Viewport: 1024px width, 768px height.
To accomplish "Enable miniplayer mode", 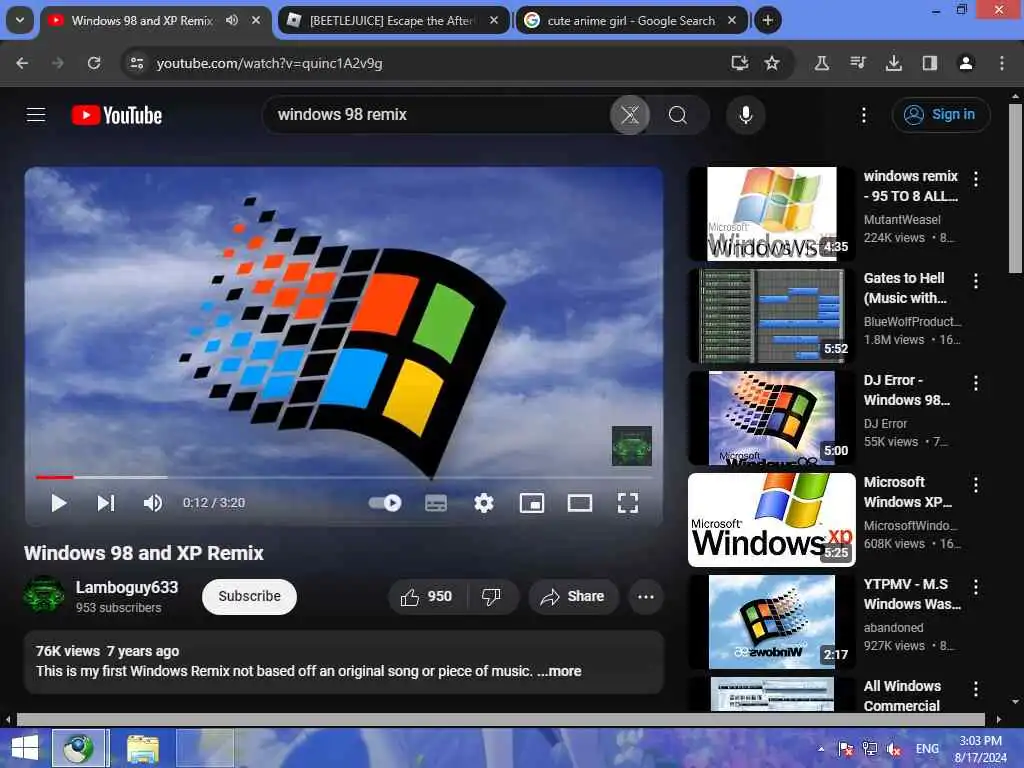I will 532,503.
